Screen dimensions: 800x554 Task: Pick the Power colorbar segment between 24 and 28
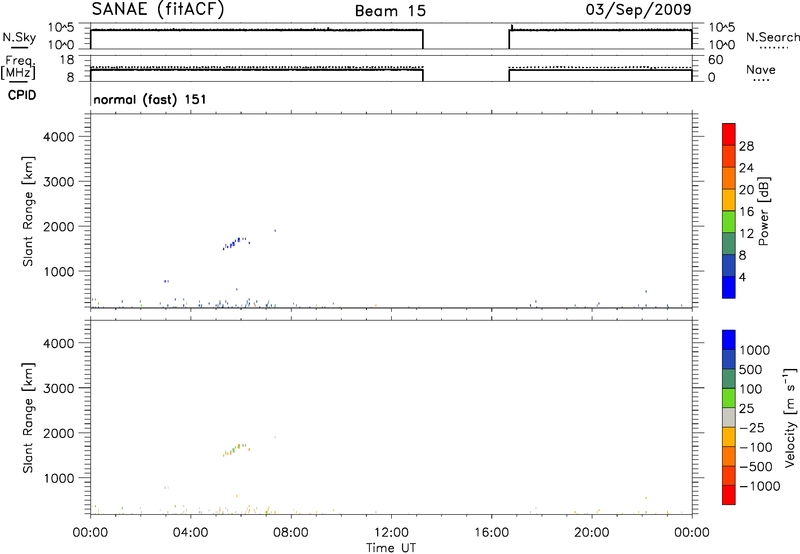point(729,156)
